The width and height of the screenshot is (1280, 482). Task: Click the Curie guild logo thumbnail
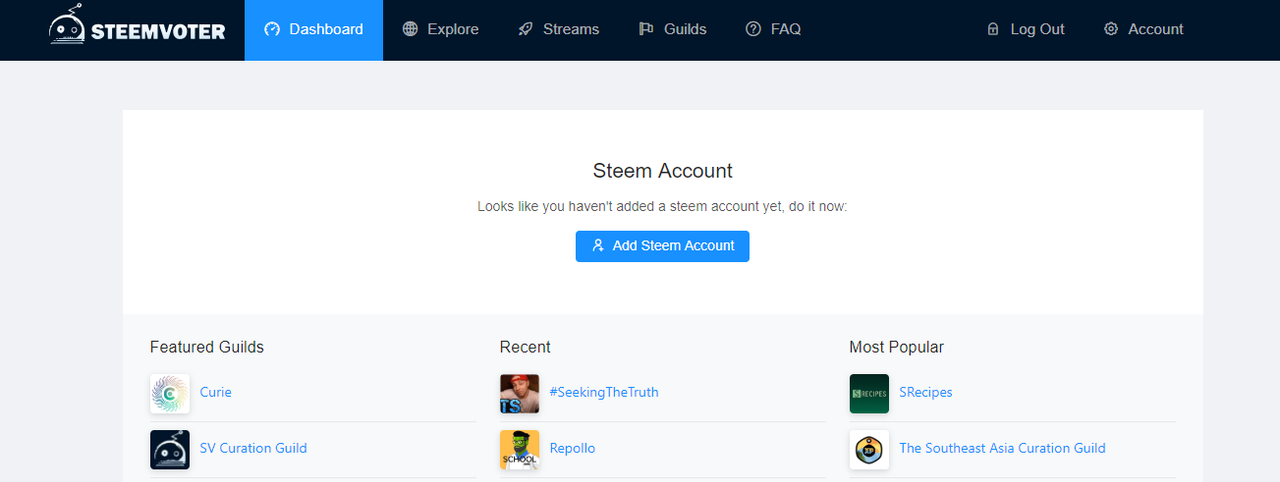170,394
